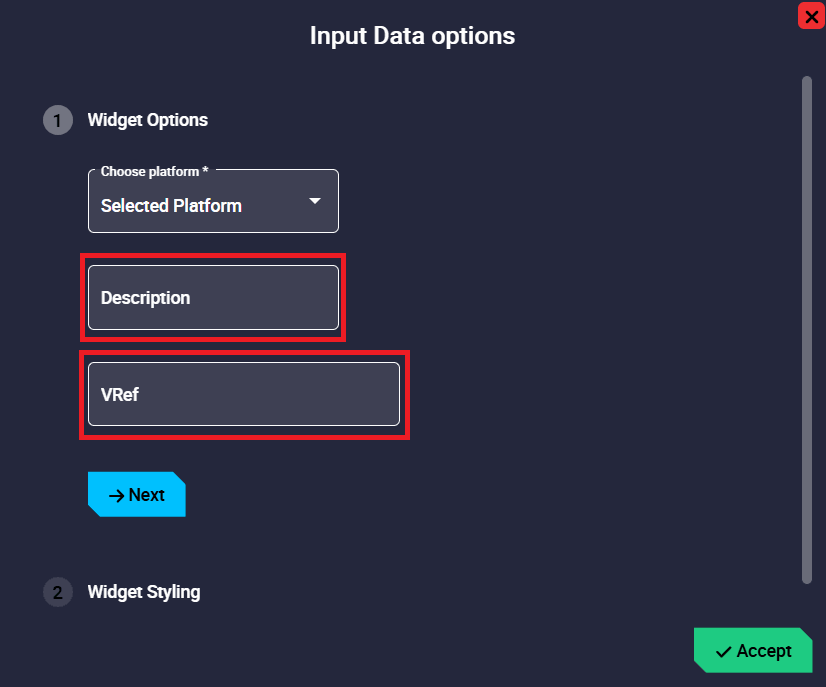Screen dimensions: 826x687
Task: Click the red X icon
Action: pyautogui.click(x=811, y=16)
